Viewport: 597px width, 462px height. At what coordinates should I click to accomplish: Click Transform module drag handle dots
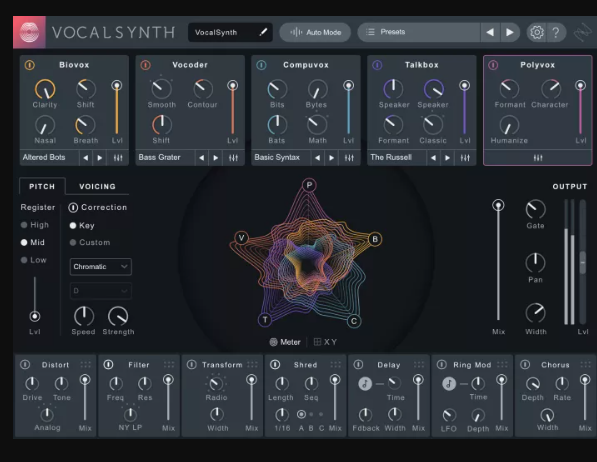click(252, 364)
